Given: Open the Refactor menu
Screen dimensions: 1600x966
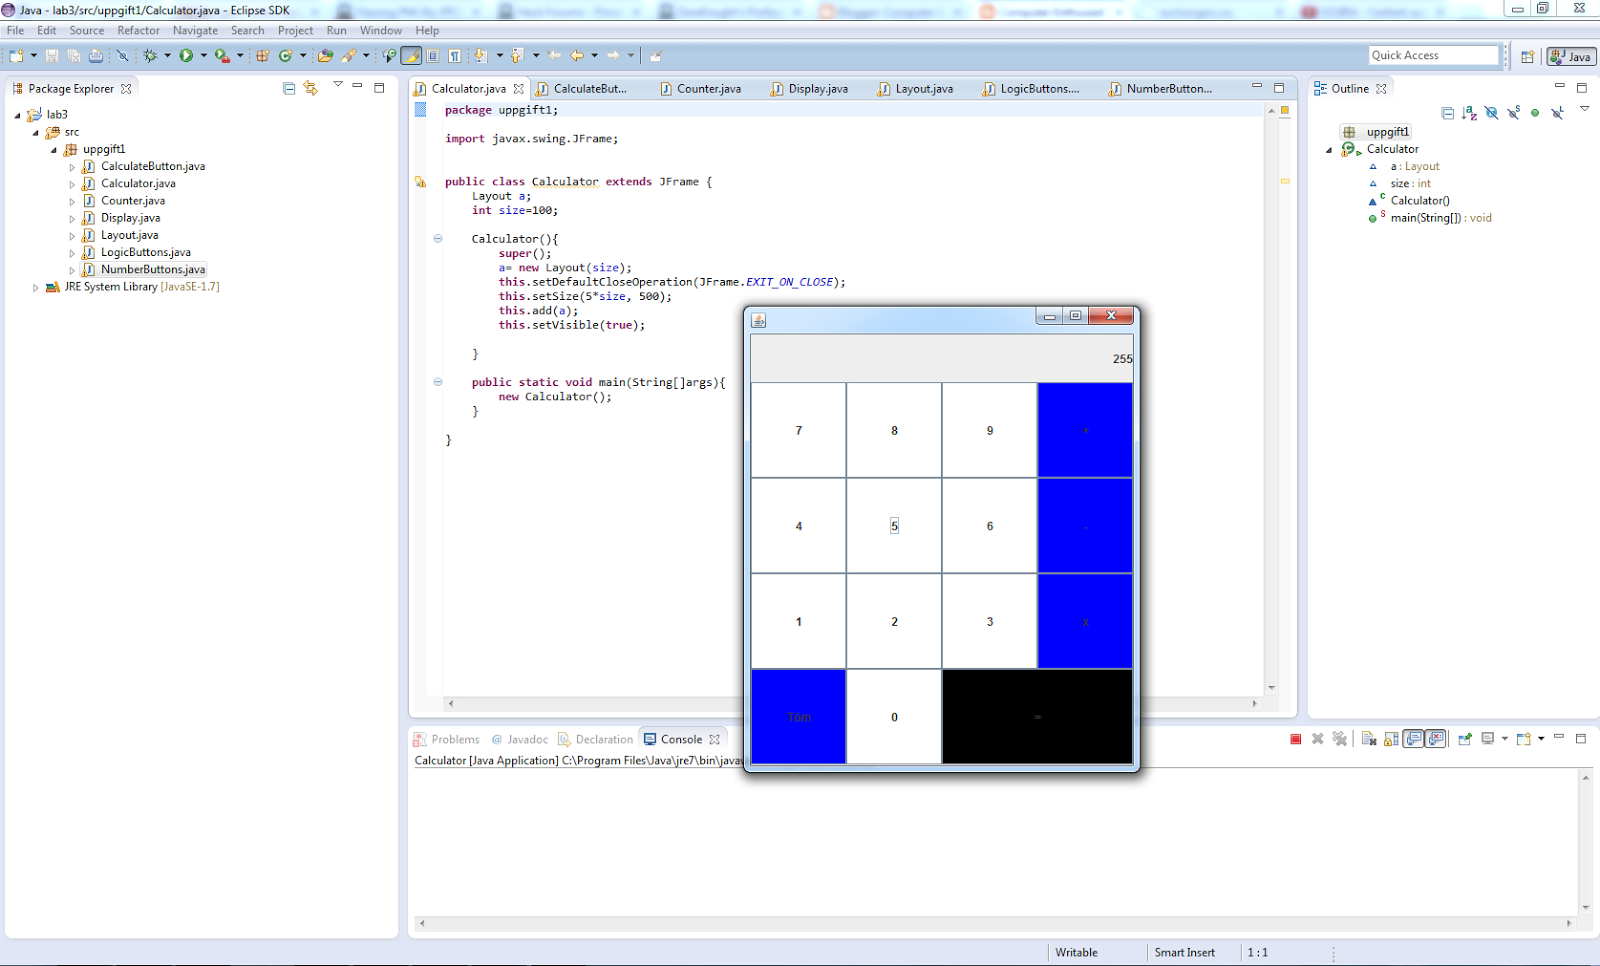Looking at the screenshot, I should [x=138, y=30].
